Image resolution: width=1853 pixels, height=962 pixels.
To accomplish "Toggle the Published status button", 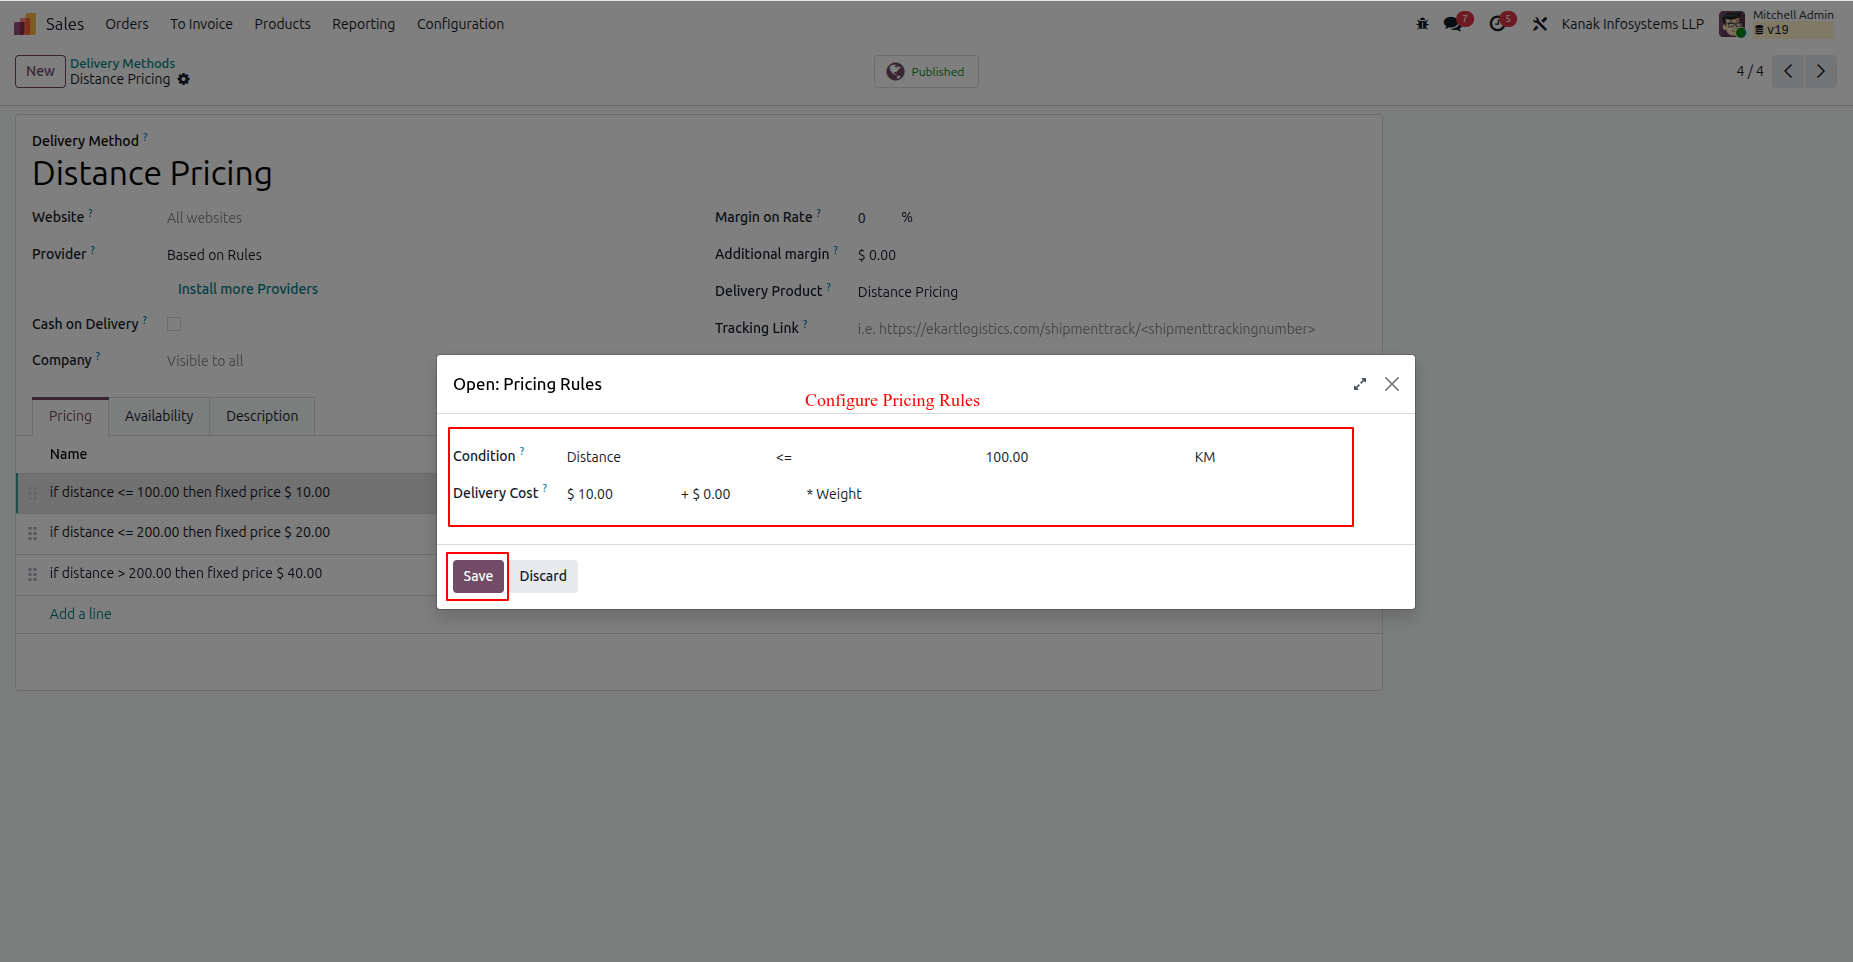I will pos(925,71).
